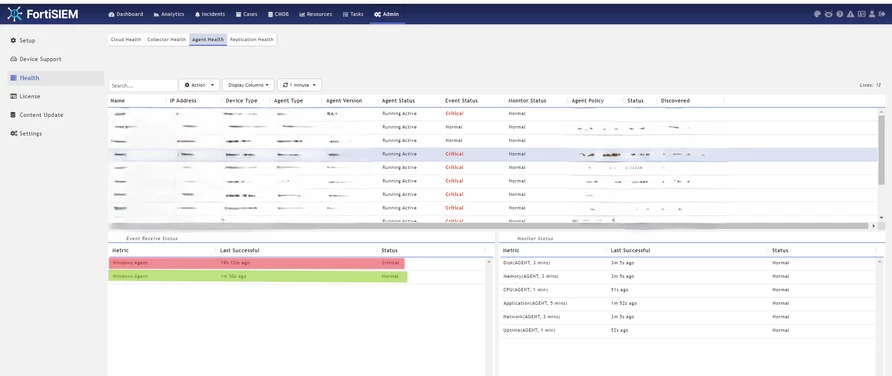The height and width of the screenshot is (376, 892).
Task: Select the Memory(AGENT, 3 mins) metric row
Action: [688, 276]
